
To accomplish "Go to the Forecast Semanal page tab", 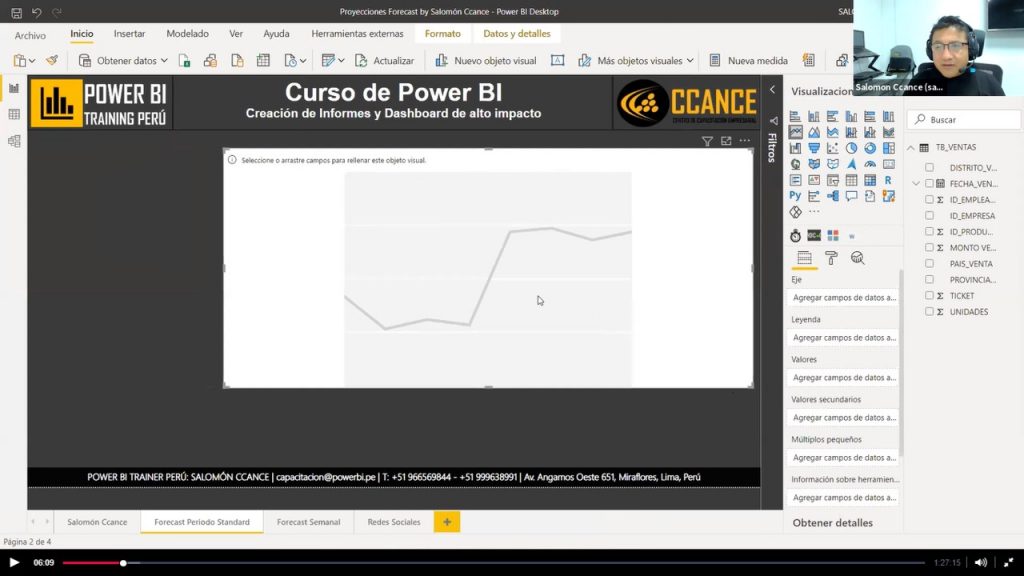I will (x=308, y=522).
